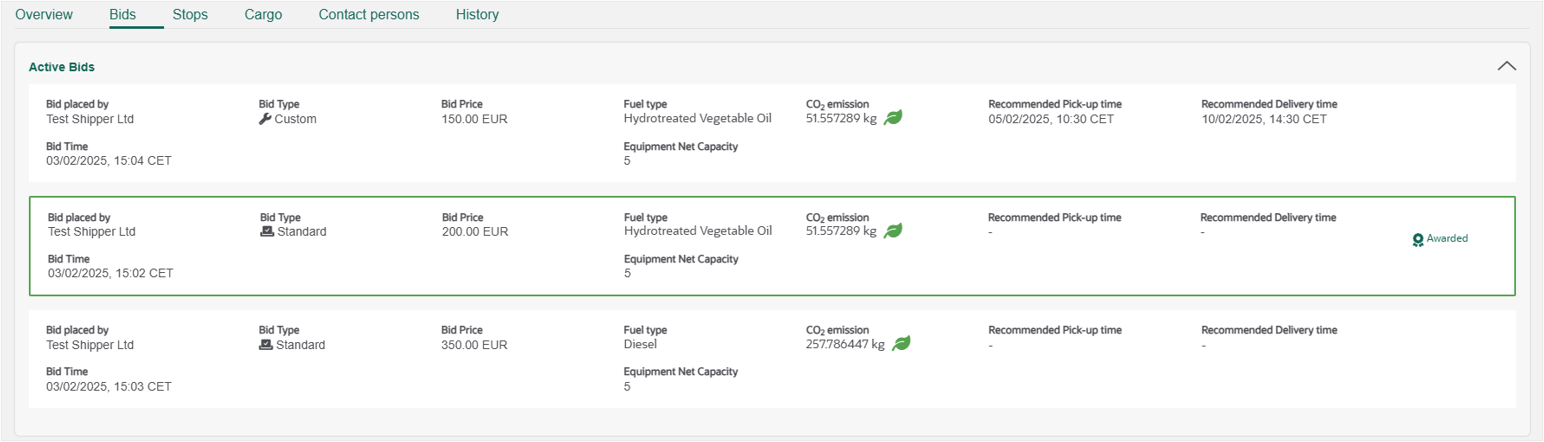The image size is (1544, 442).
Task: Click the Active Bids section heading
Action: (62, 67)
